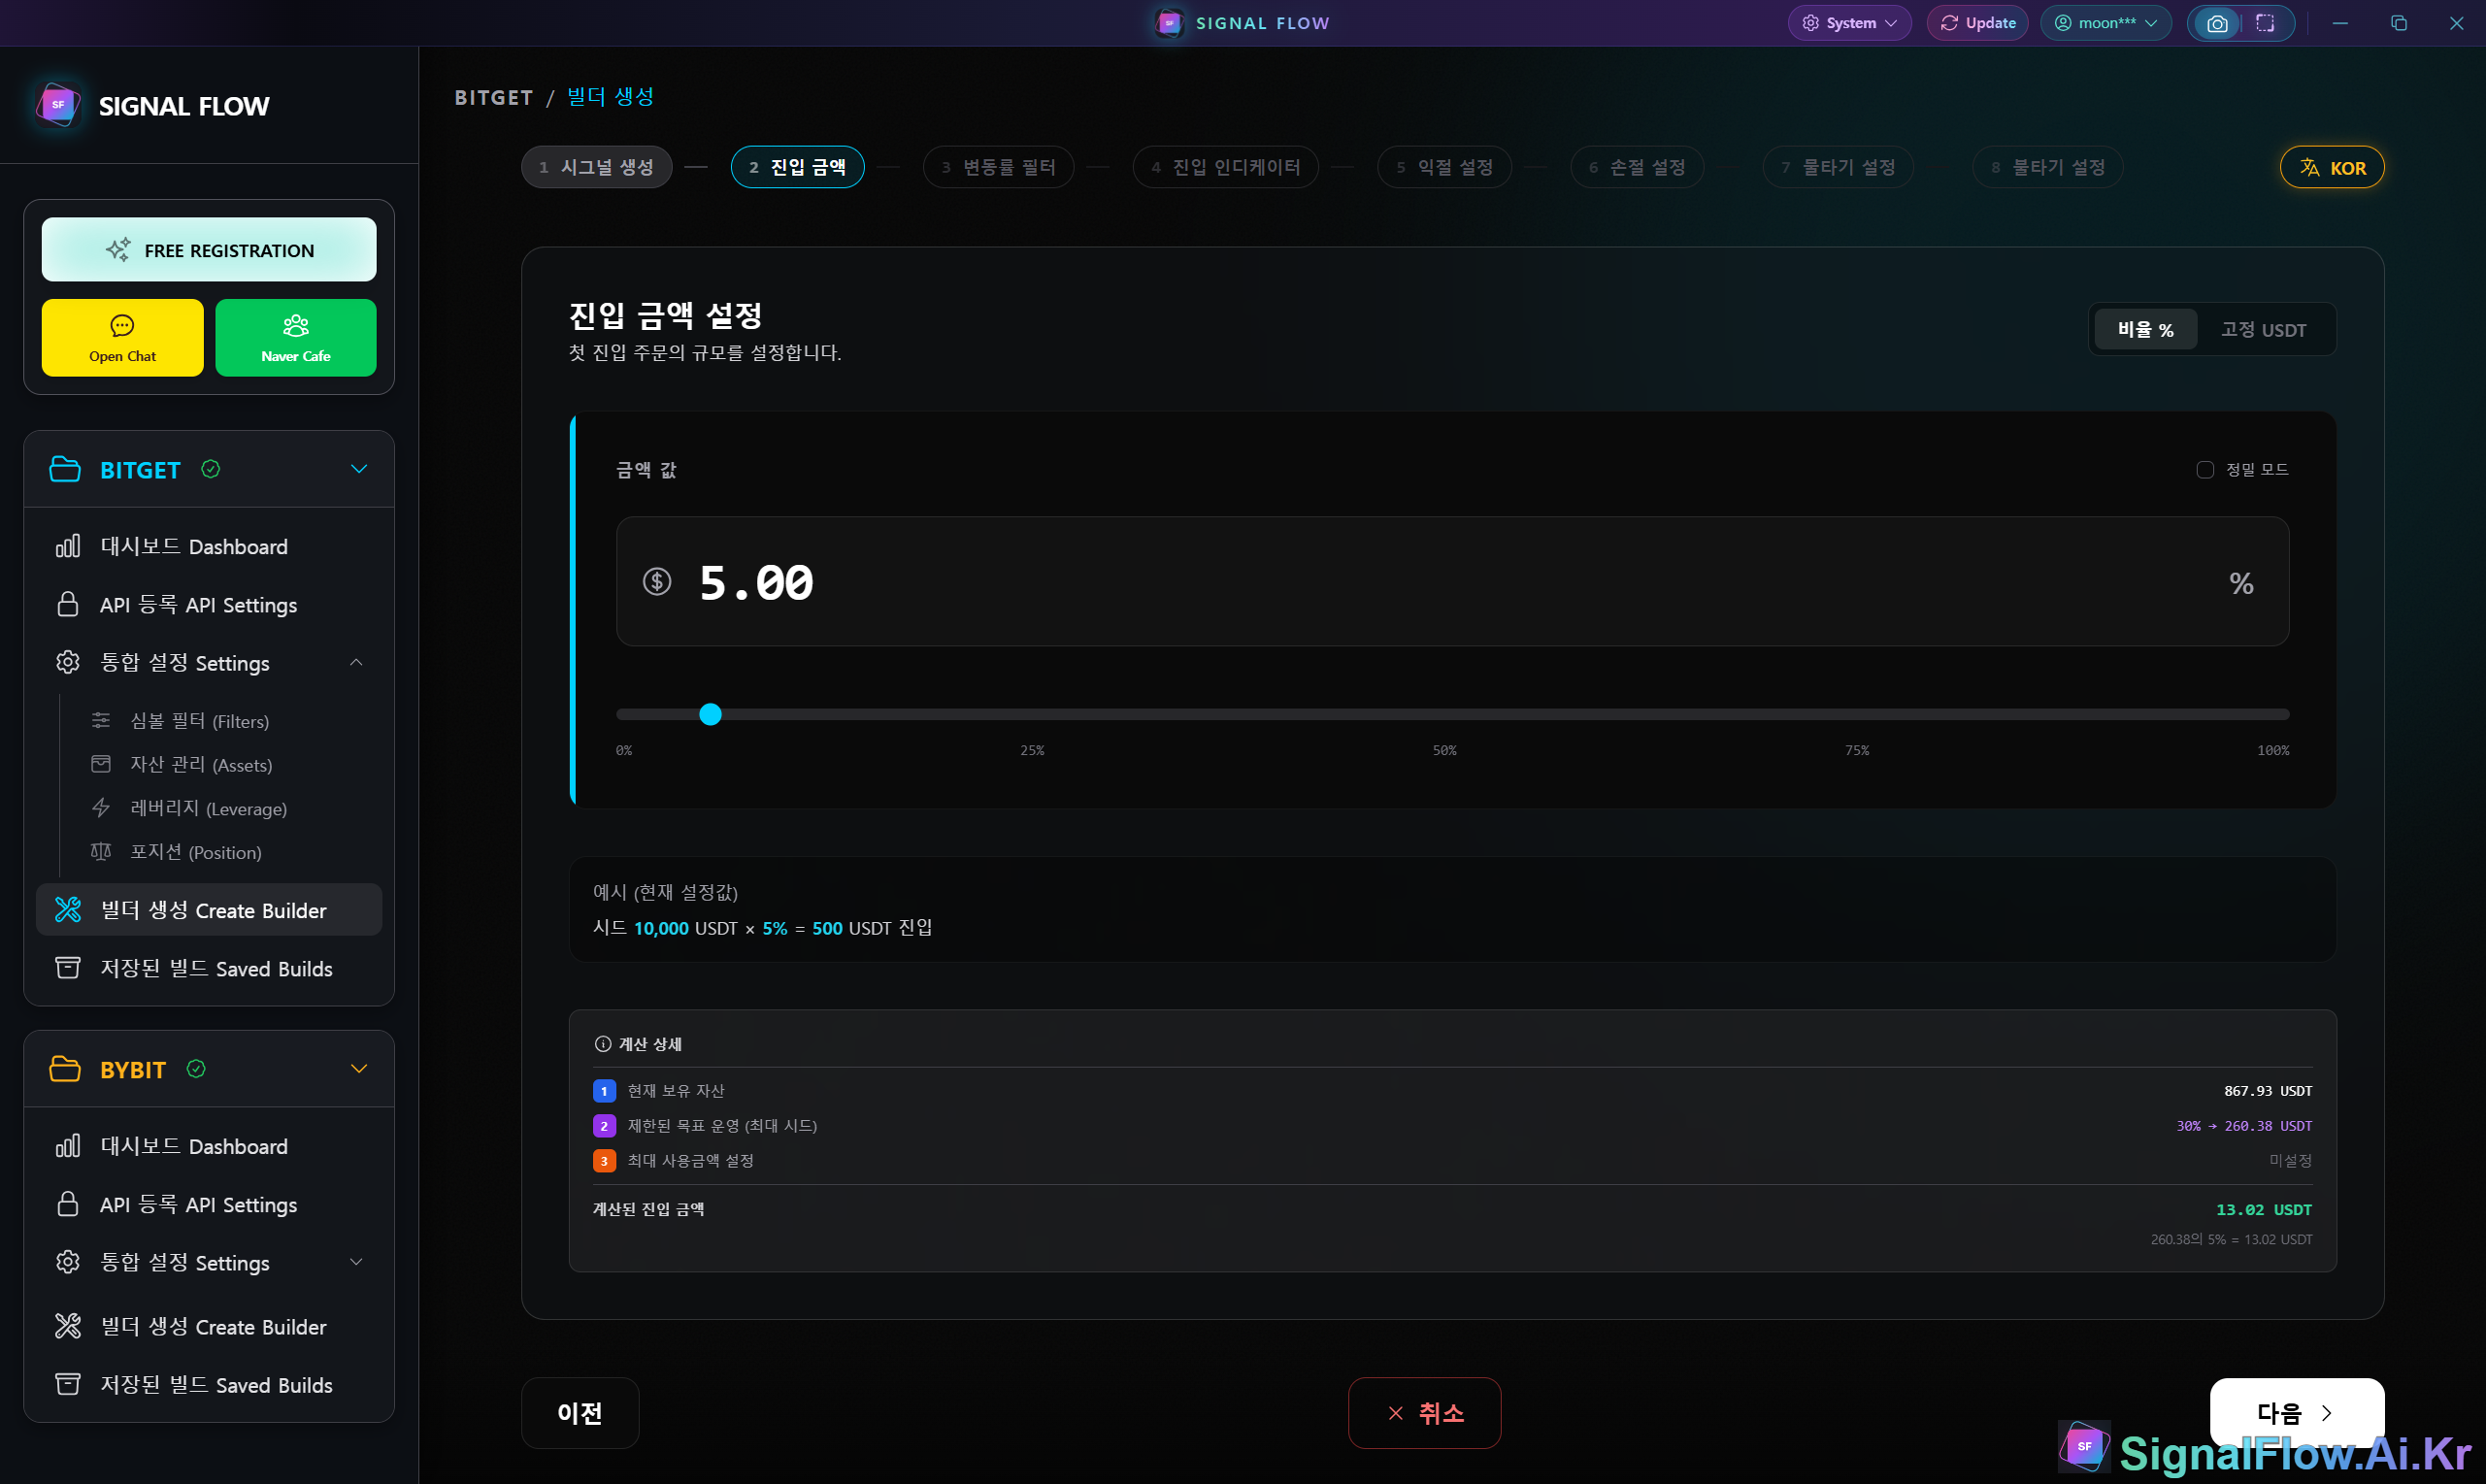Switch to 고정 USDT mode
Screen dimensions: 2486x1484
[x=2263, y=330]
